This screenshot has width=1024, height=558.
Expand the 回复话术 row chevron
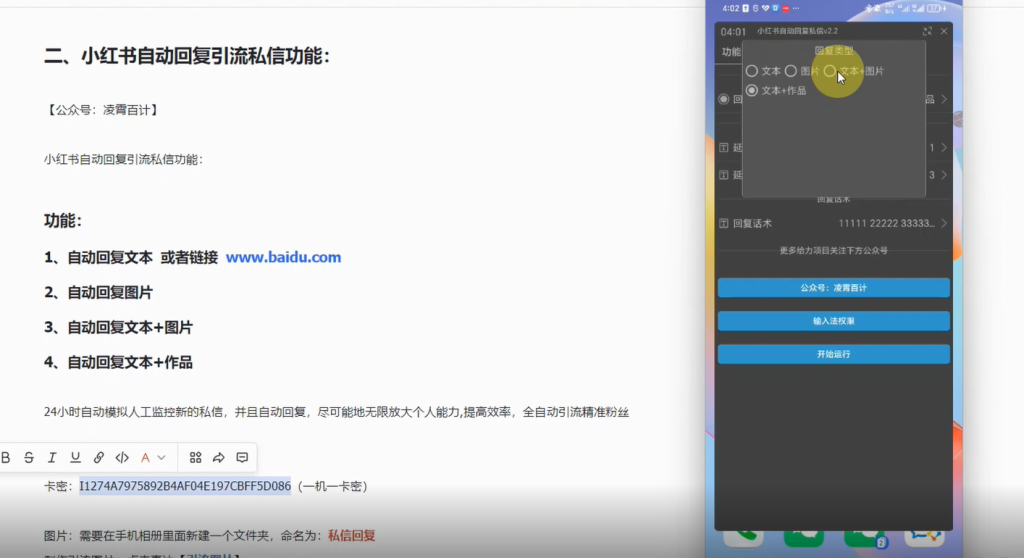[x=942, y=223]
